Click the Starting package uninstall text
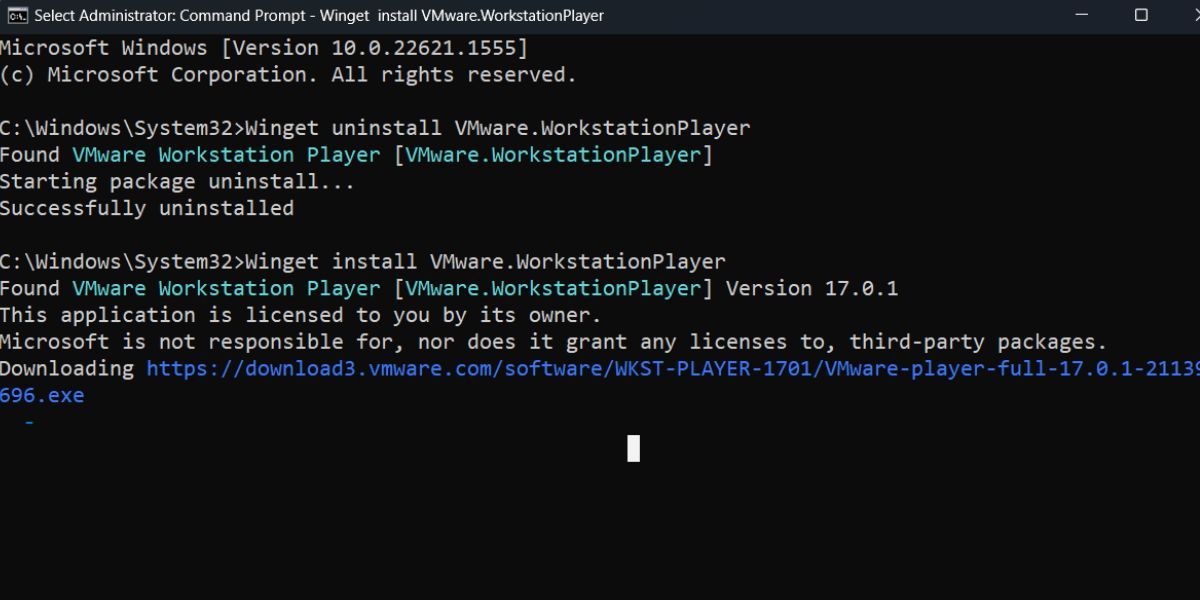This screenshot has height=600, width=1200. pyautogui.click(x=176, y=181)
